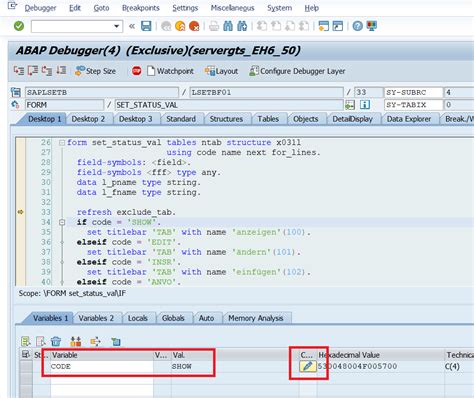Click the Create New Session icon
474x398 pixels.
coord(323,26)
